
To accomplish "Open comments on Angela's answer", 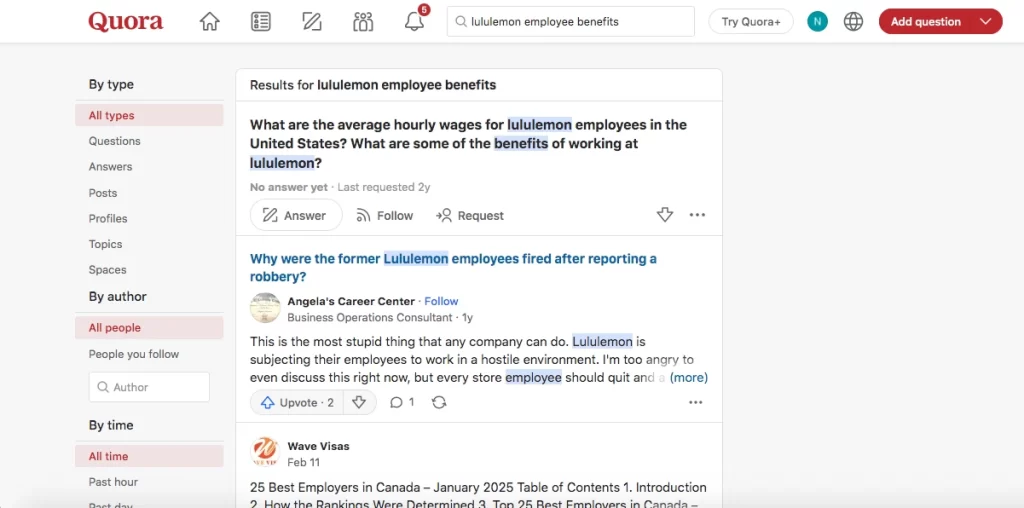I will [x=402, y=402].
